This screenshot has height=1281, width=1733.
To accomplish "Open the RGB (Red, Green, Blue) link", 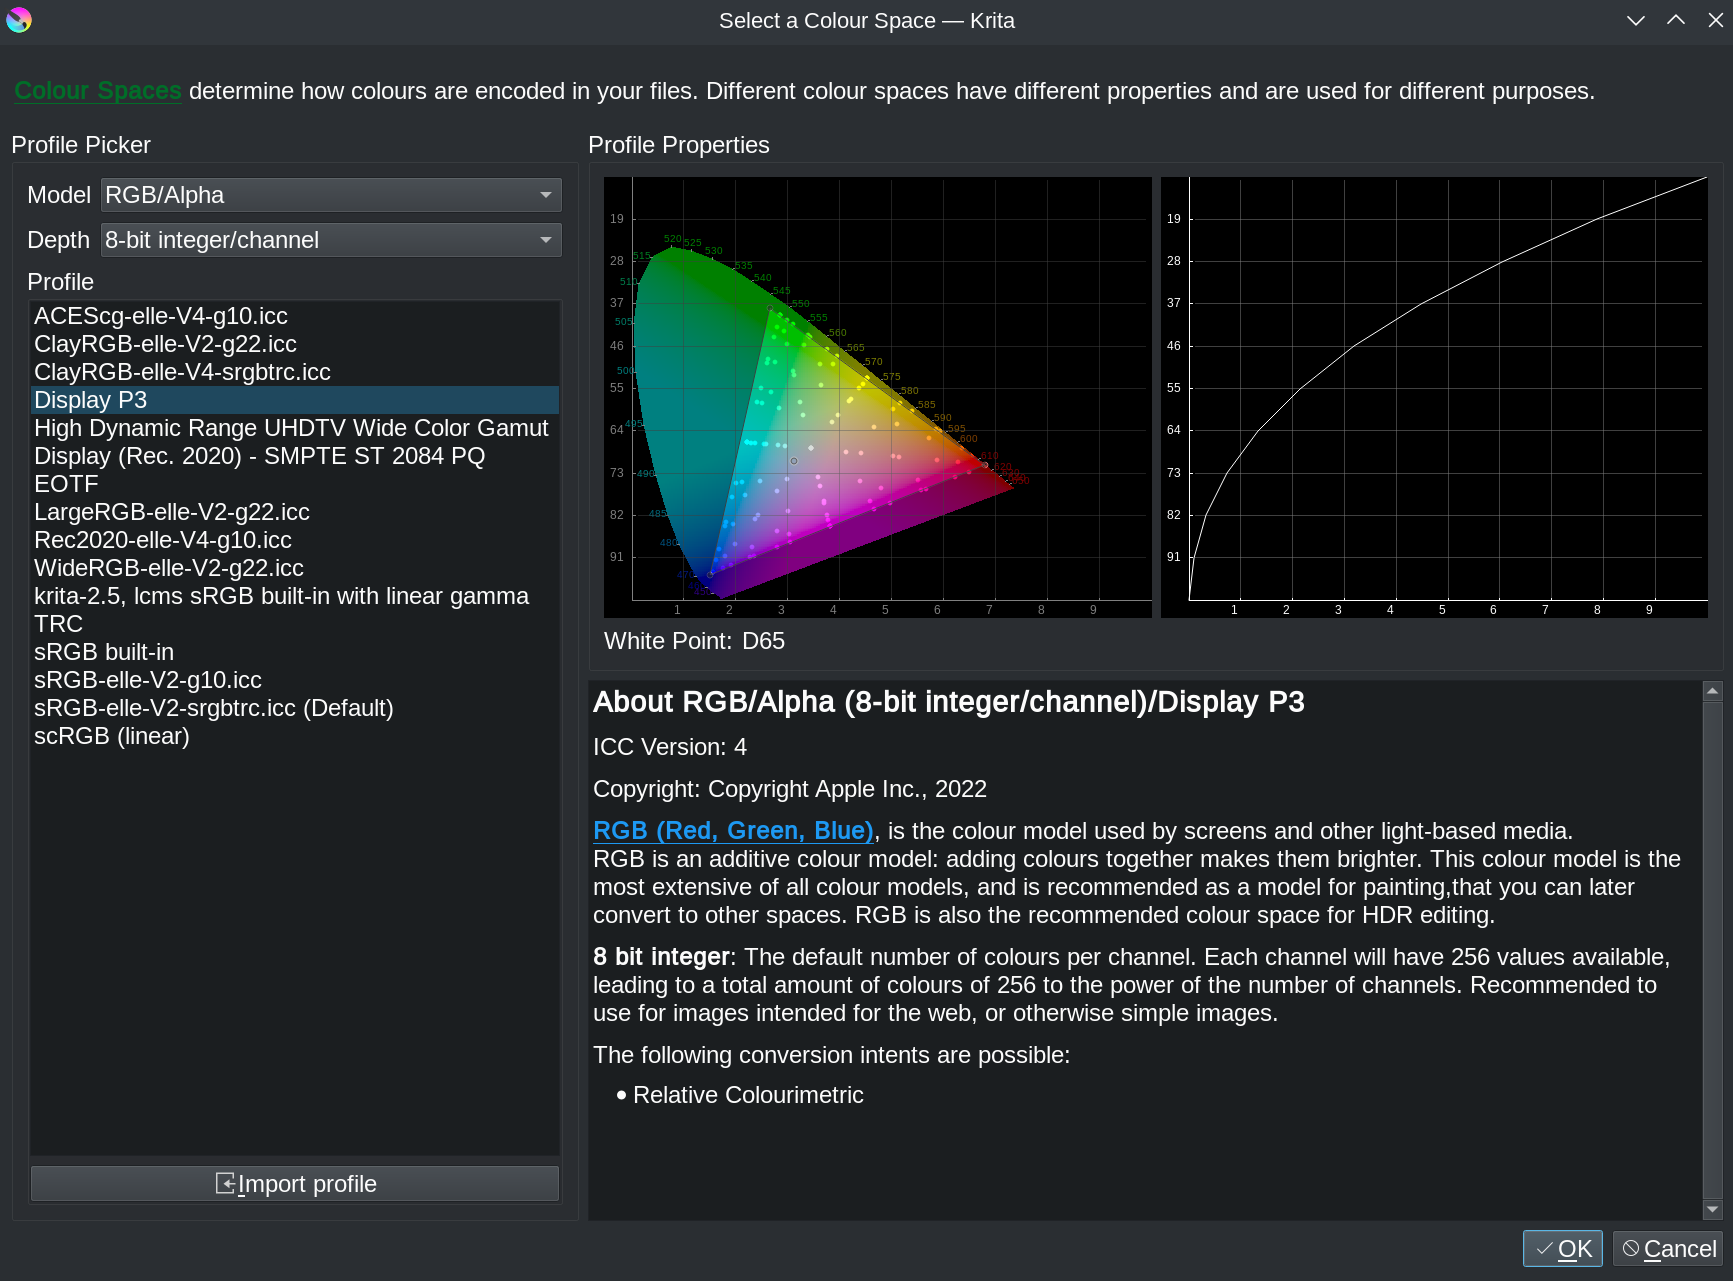I will click(734, 831).
